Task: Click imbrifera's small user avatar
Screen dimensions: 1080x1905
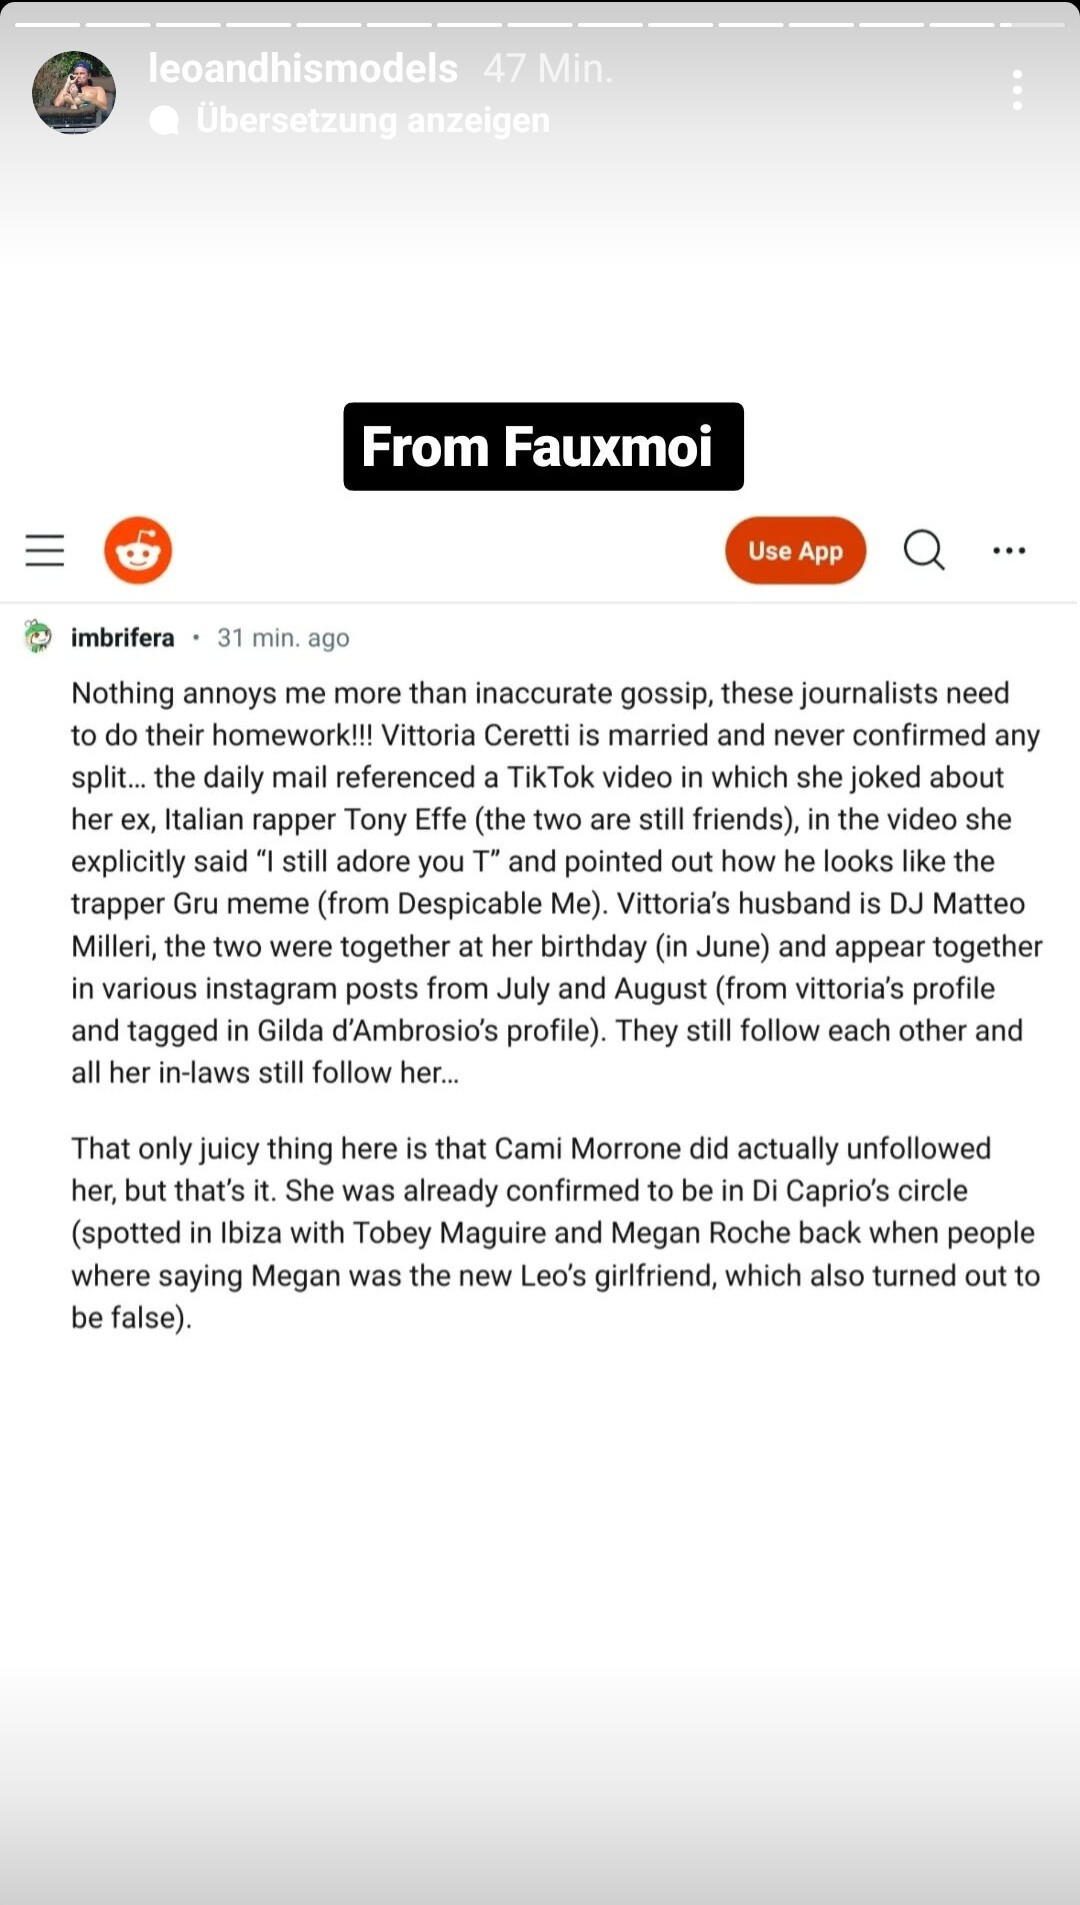Action: (38, 637)
